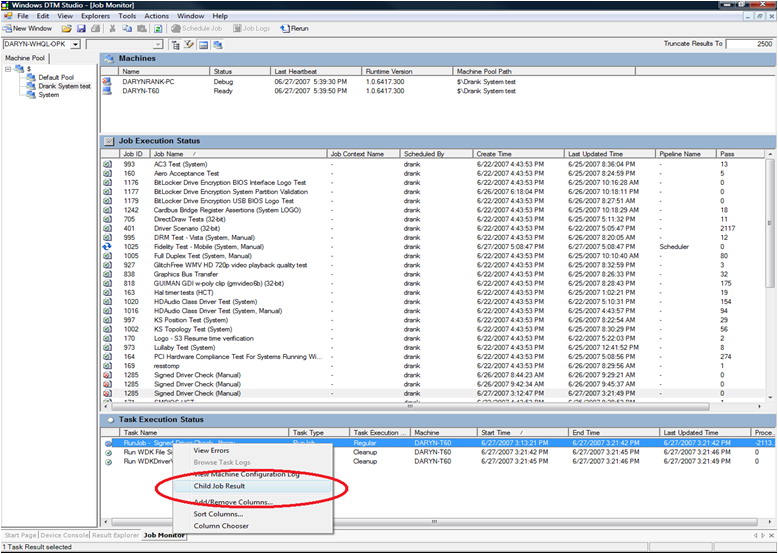Click the Job Execution Status header icon
Viewport: 778px width, 554px height.
click(x=109, y=141)
